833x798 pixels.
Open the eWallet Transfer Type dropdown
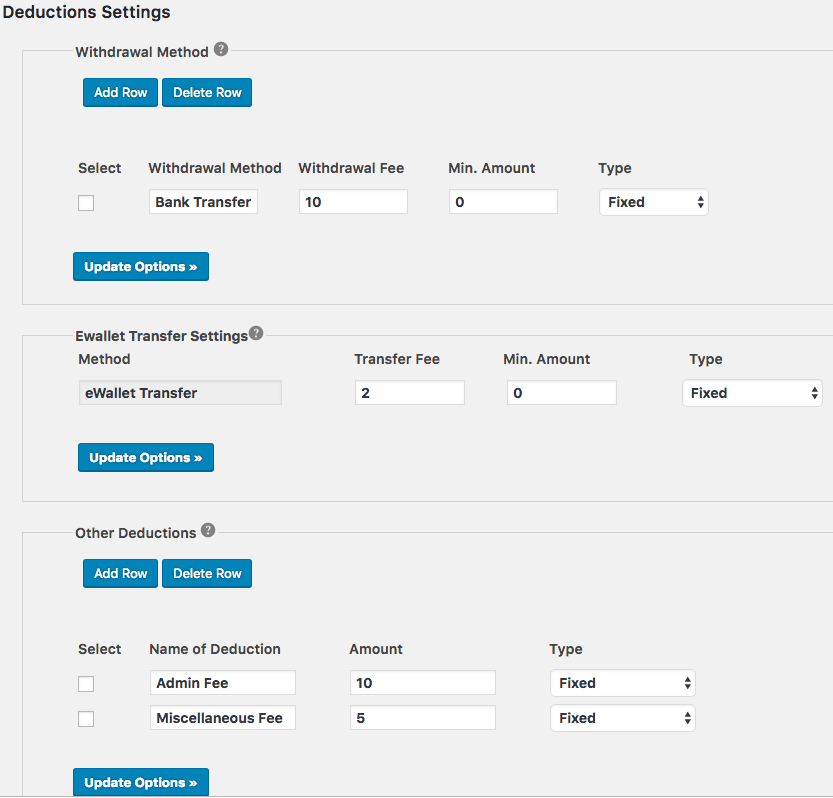752,393
